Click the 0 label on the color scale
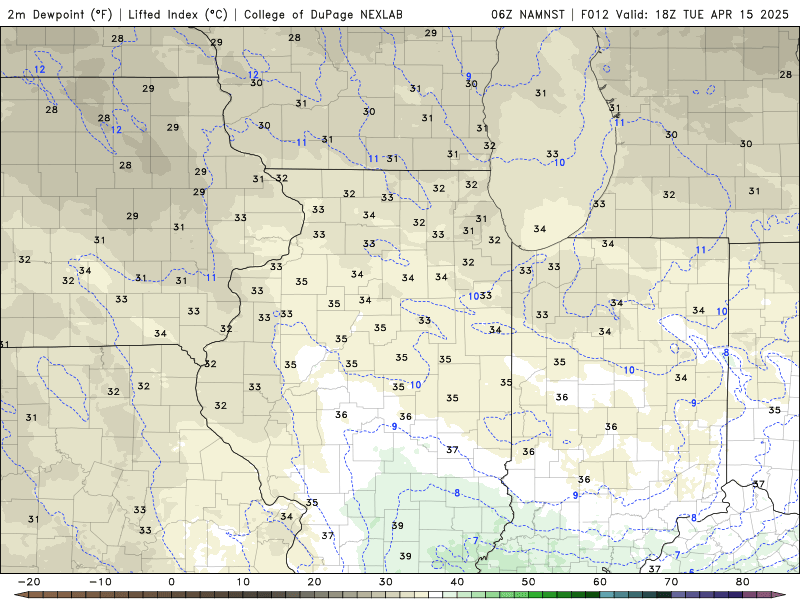The image size is (800, 600). pyautogui.click(x=171, y=582)
